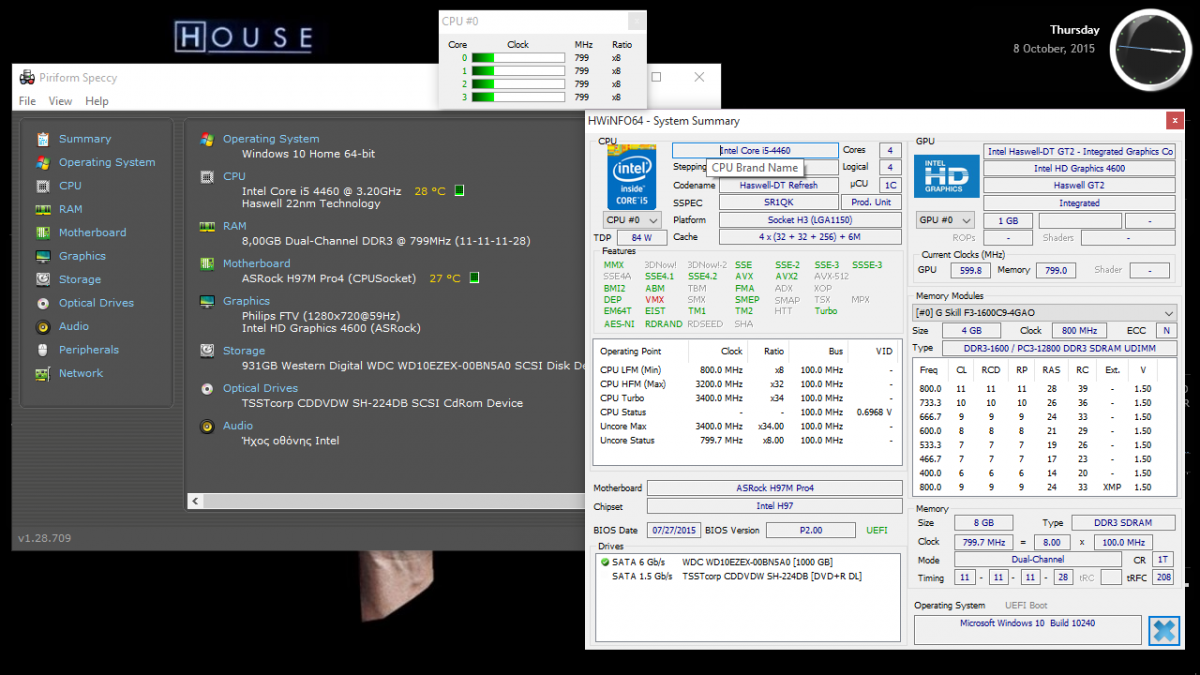Click the ASRock H97M Pro4 motherboard field

(x=775, y=488)
